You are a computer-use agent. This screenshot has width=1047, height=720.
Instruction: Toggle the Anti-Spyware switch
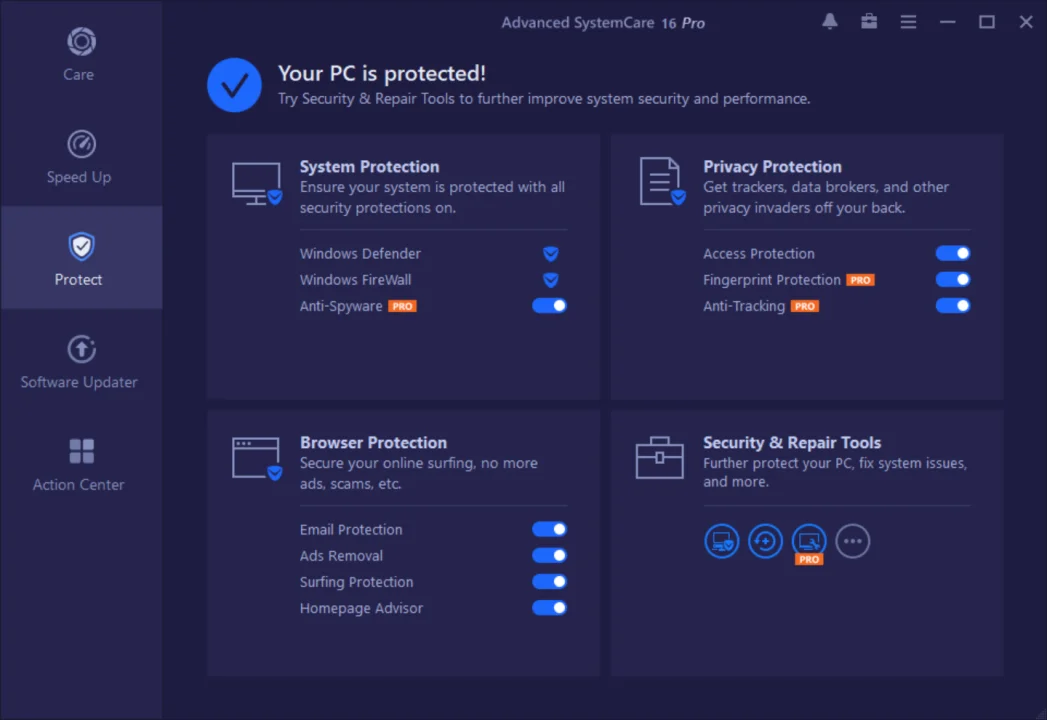coord(549,306)
